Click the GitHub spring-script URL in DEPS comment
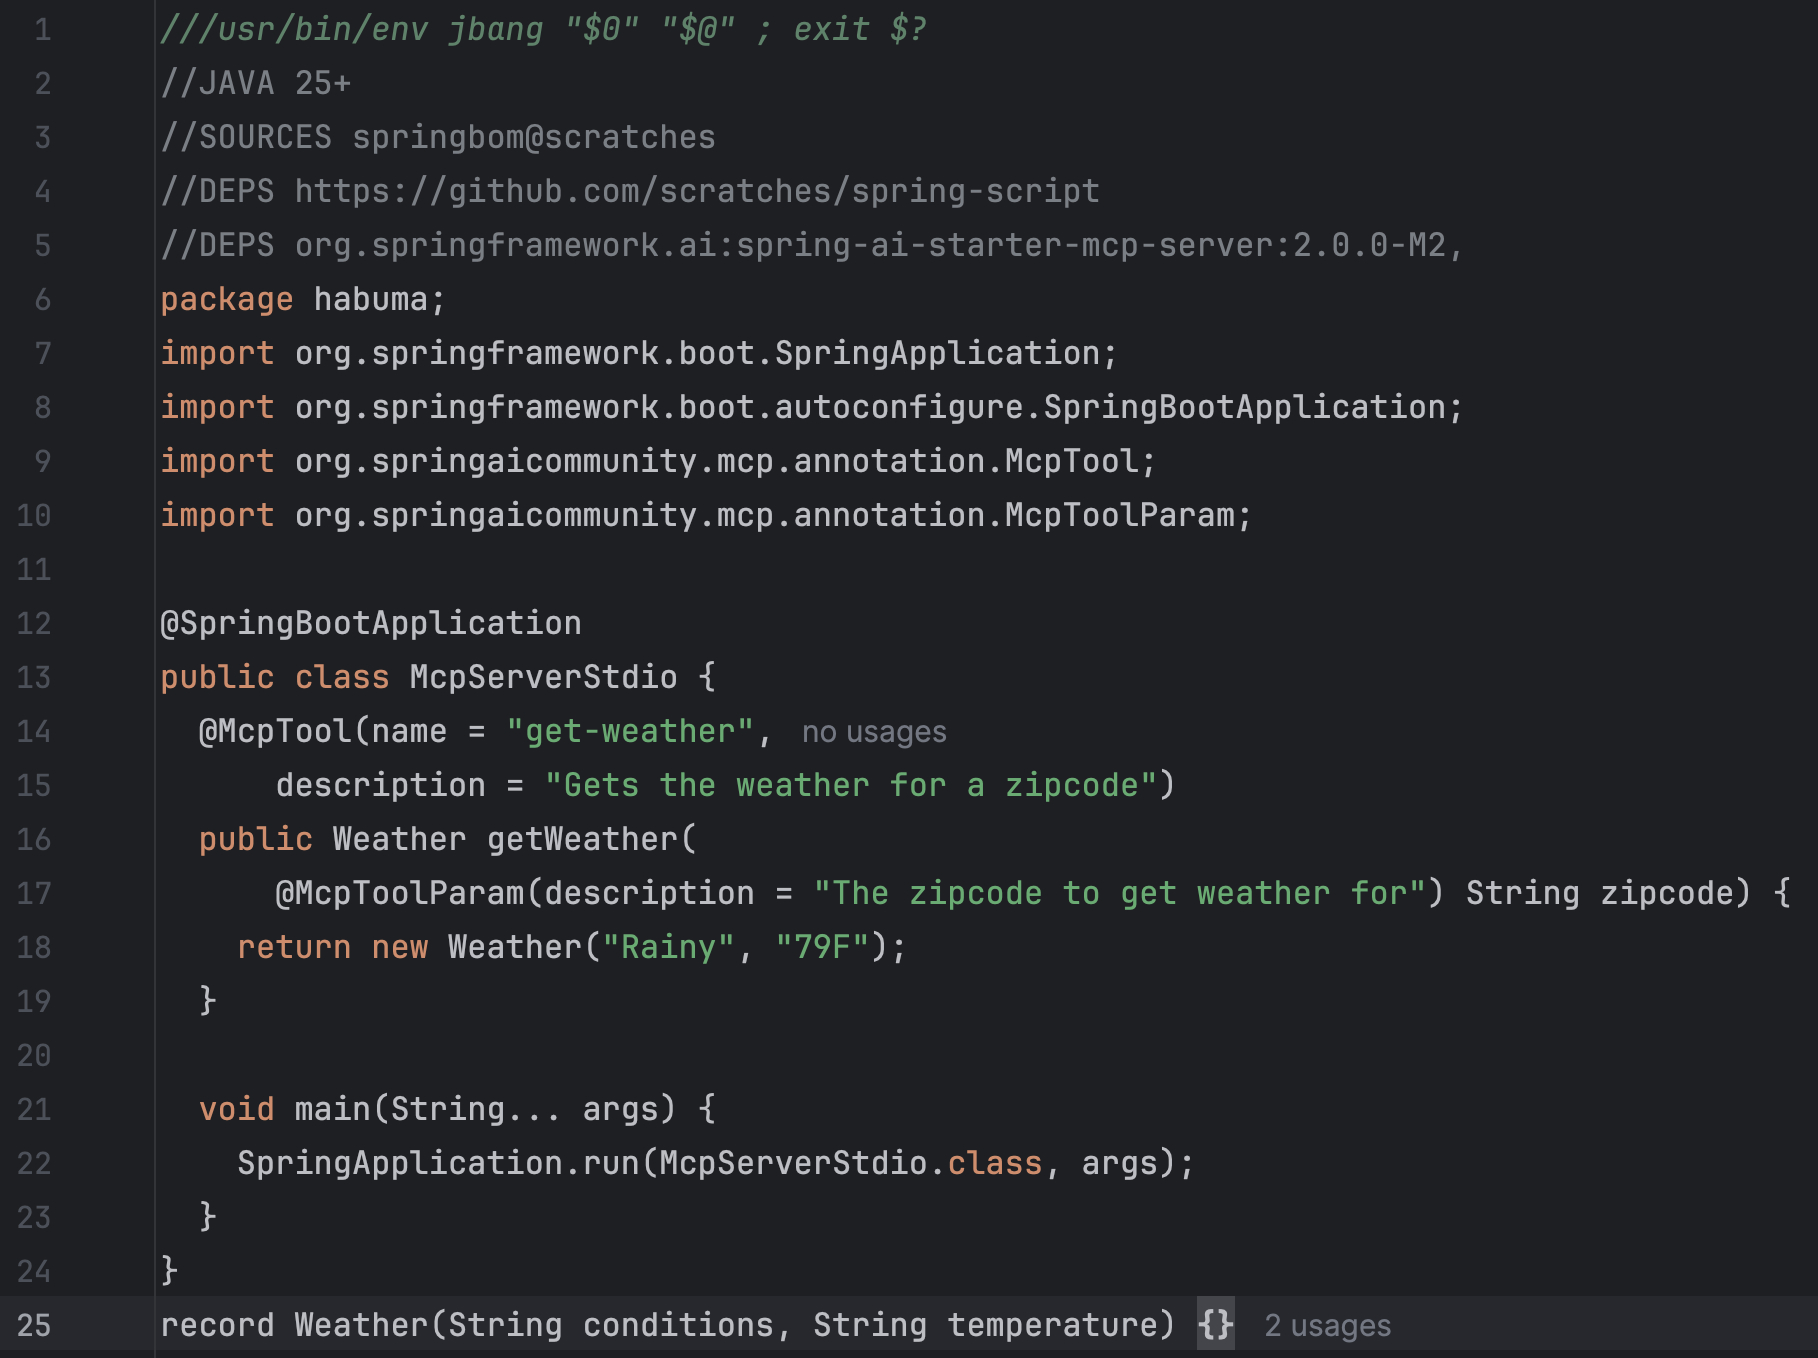Viewport: 1818px width, 1358px height. click(696, 191)
